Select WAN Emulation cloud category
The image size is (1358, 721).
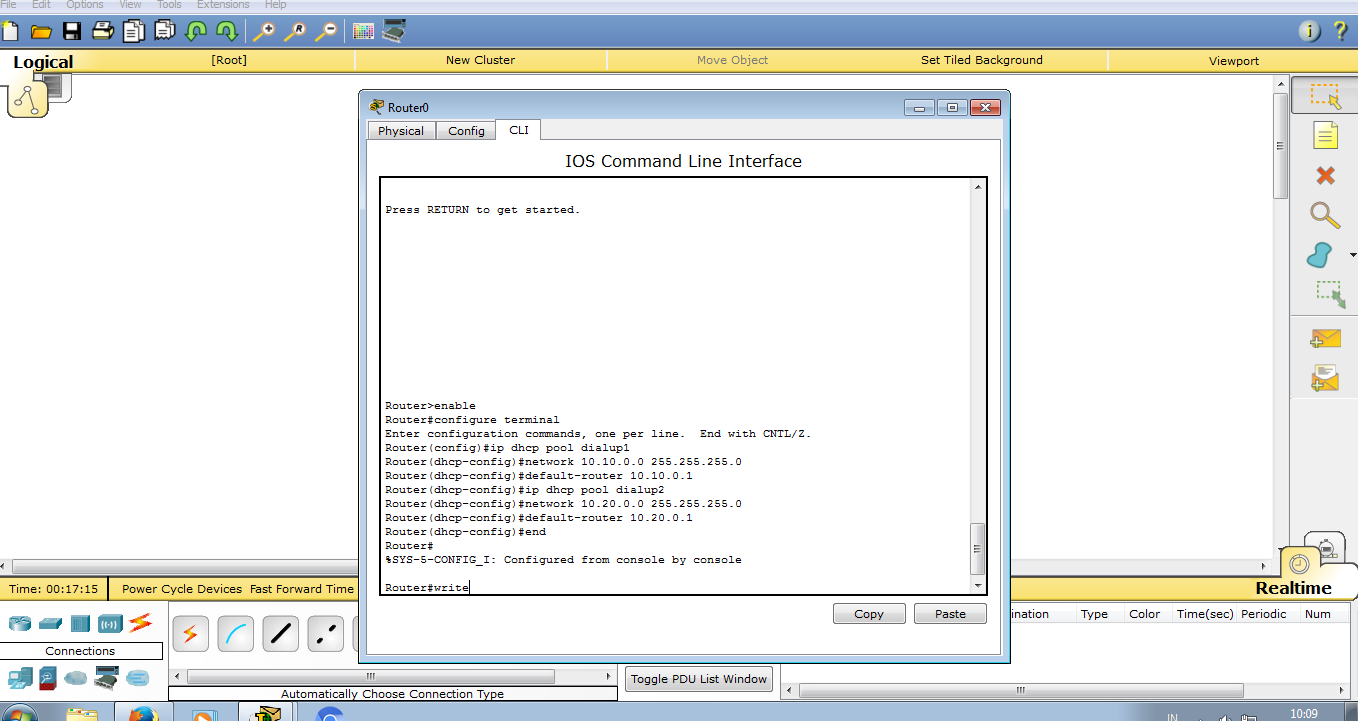click(x=76, y=678)
